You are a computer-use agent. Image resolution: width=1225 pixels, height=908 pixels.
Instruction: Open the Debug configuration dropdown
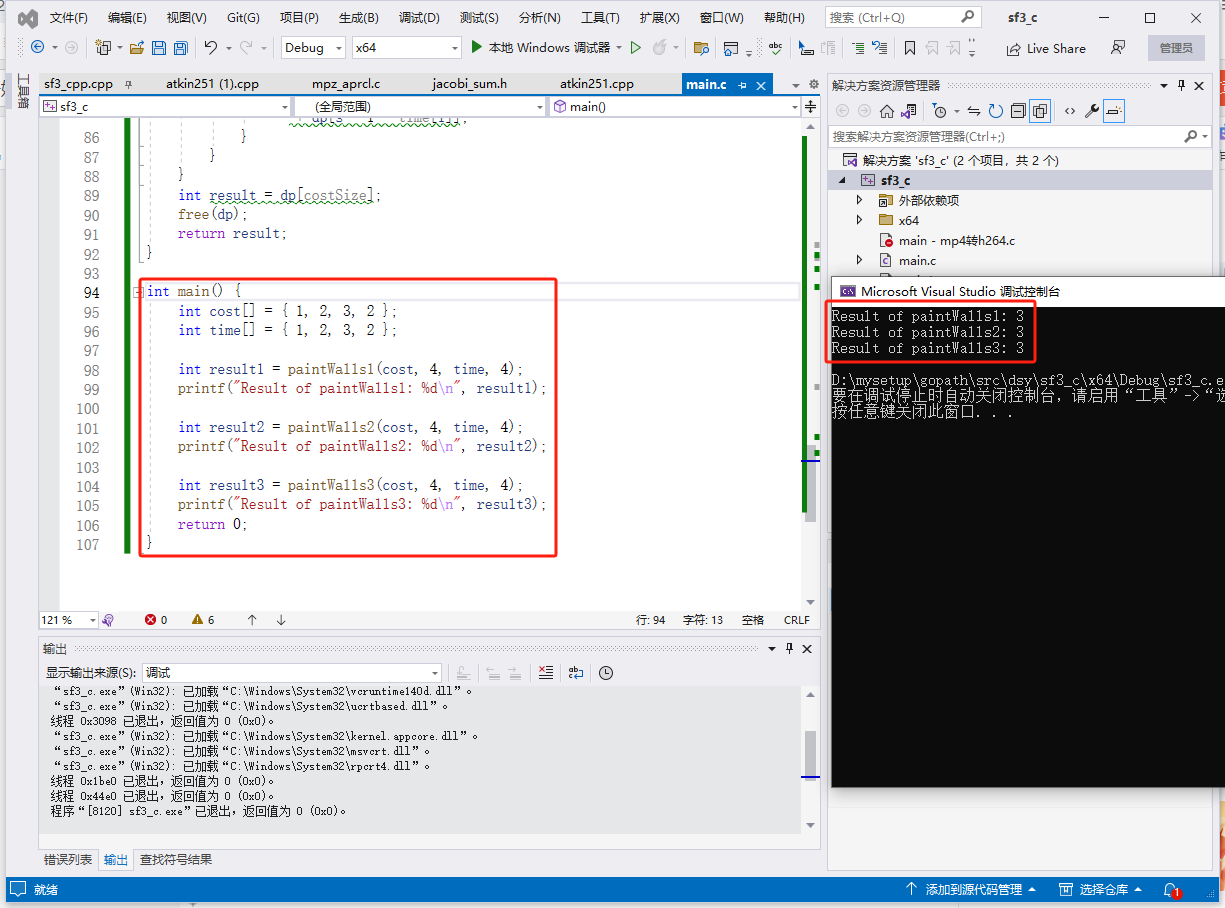click(312, 48)
